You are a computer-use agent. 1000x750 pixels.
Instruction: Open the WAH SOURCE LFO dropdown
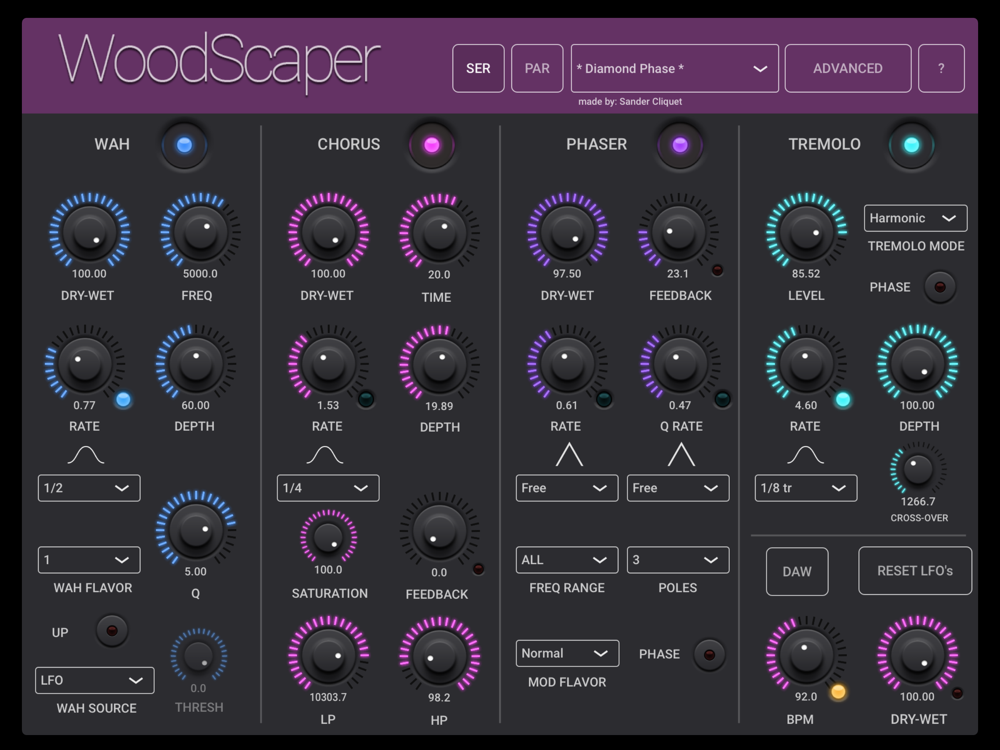click(x=94, y=680)
